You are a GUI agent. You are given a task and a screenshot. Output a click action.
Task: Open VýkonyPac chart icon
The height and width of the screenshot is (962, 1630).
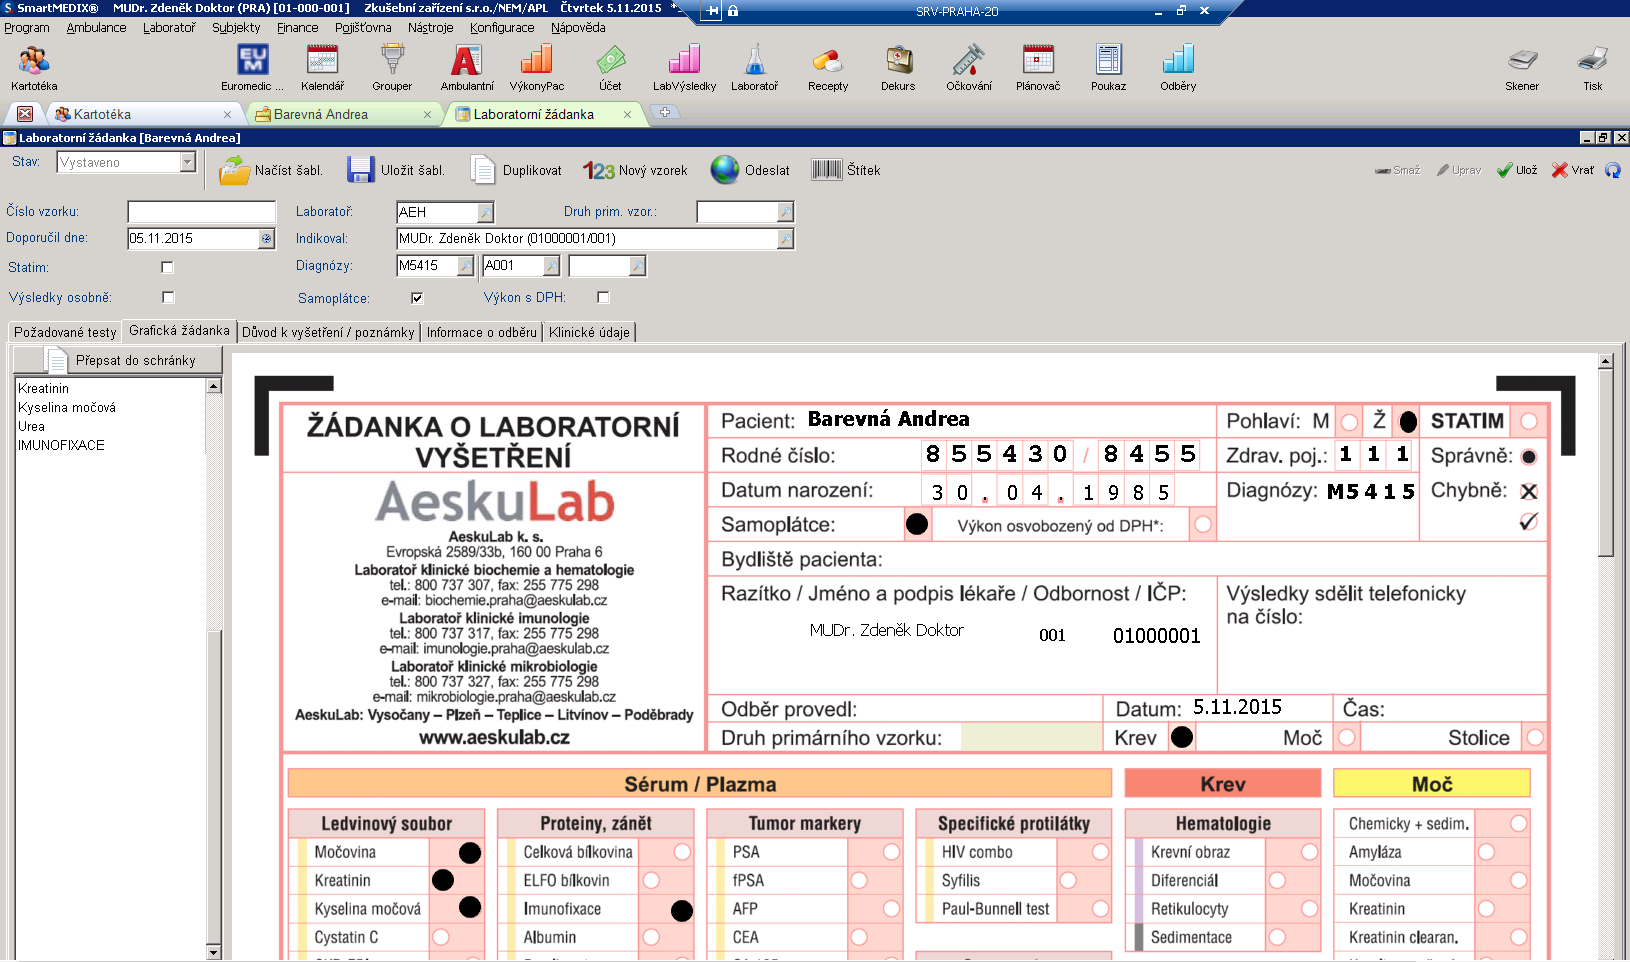pyautogui.click(x=537, y=68)
